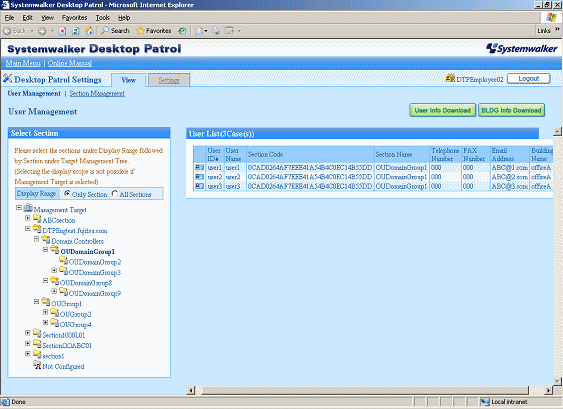Click the ABC@2.com email cell
This screenshot has height=409, width=563.
click(x=510, y=177)
